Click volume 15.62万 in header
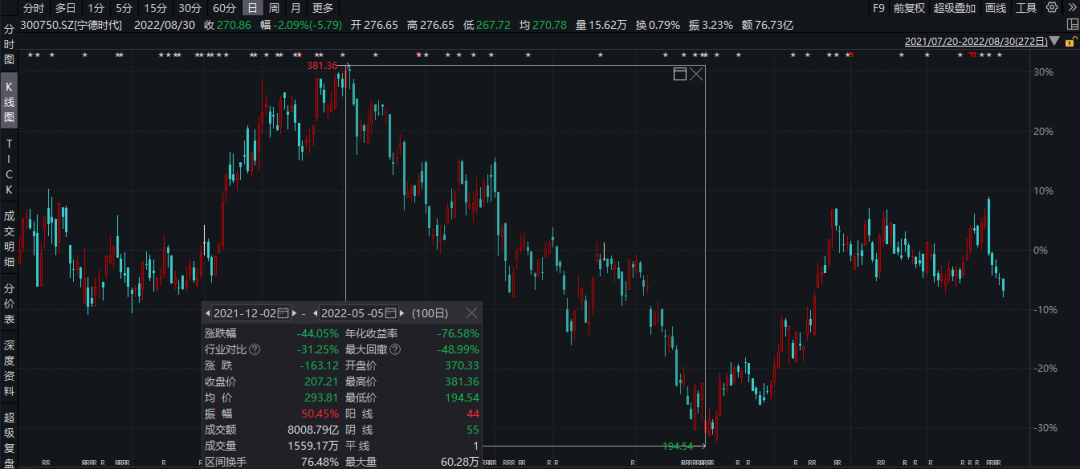This screenshot has width=1080, height=469. (608, 25)
